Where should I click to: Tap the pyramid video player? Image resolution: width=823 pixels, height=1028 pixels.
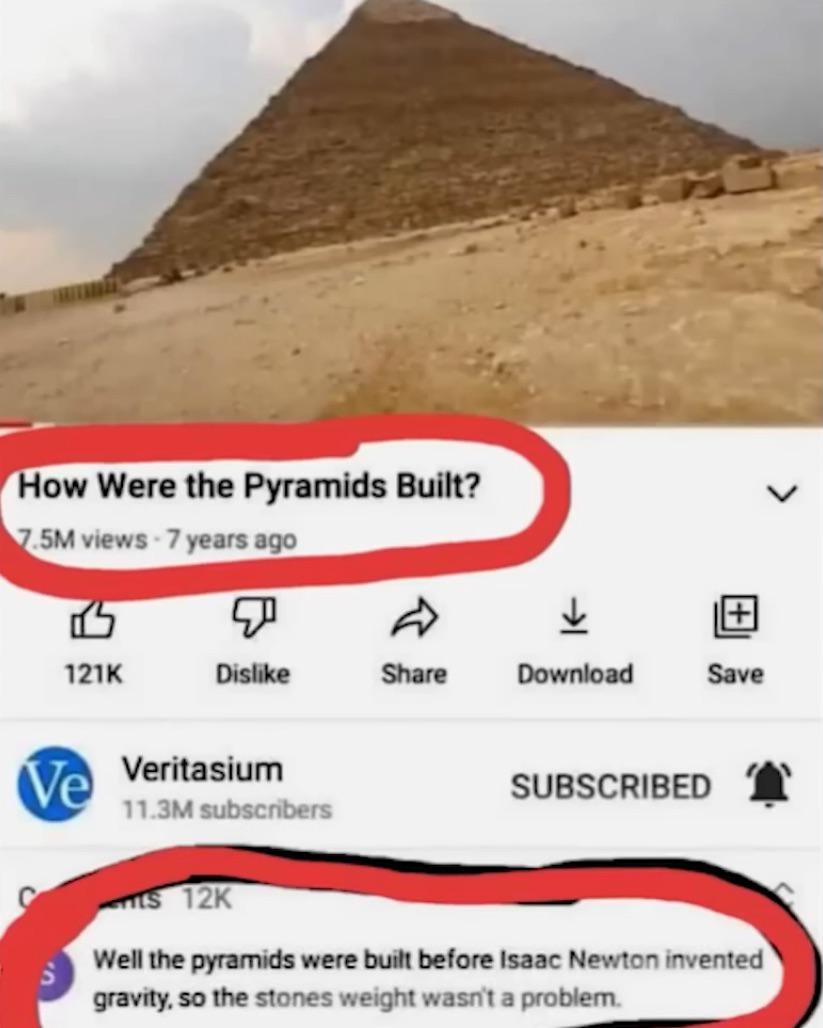411,211
